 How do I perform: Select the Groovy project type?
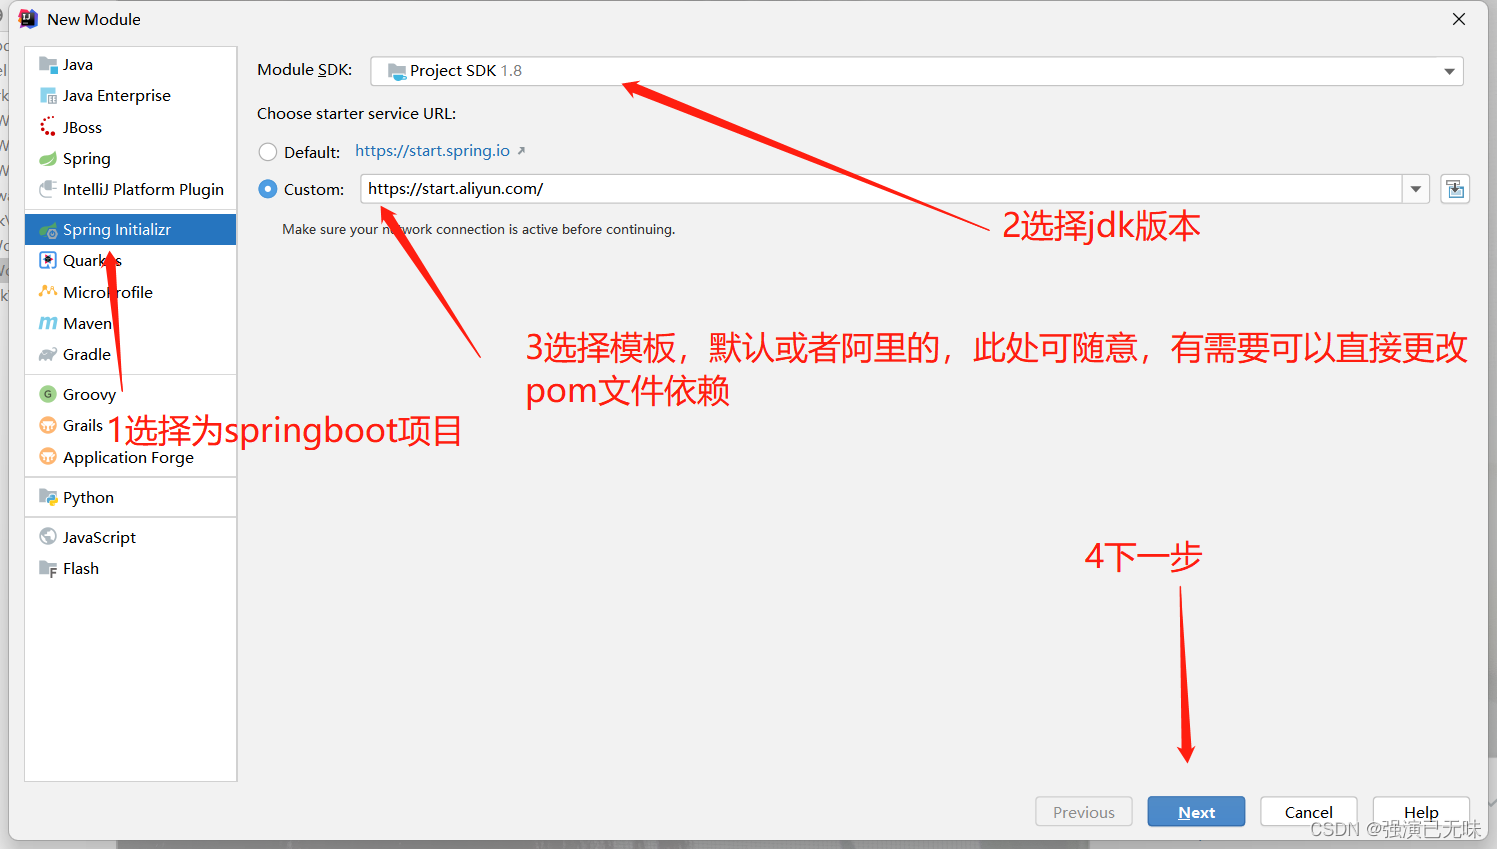pos(88,394)
